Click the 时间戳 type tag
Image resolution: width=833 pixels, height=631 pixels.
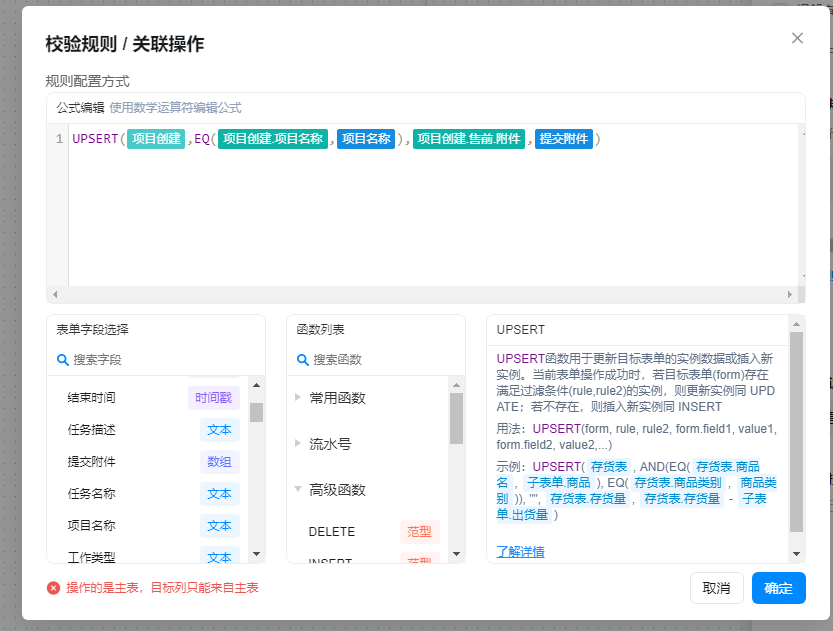tap(214, 398)
